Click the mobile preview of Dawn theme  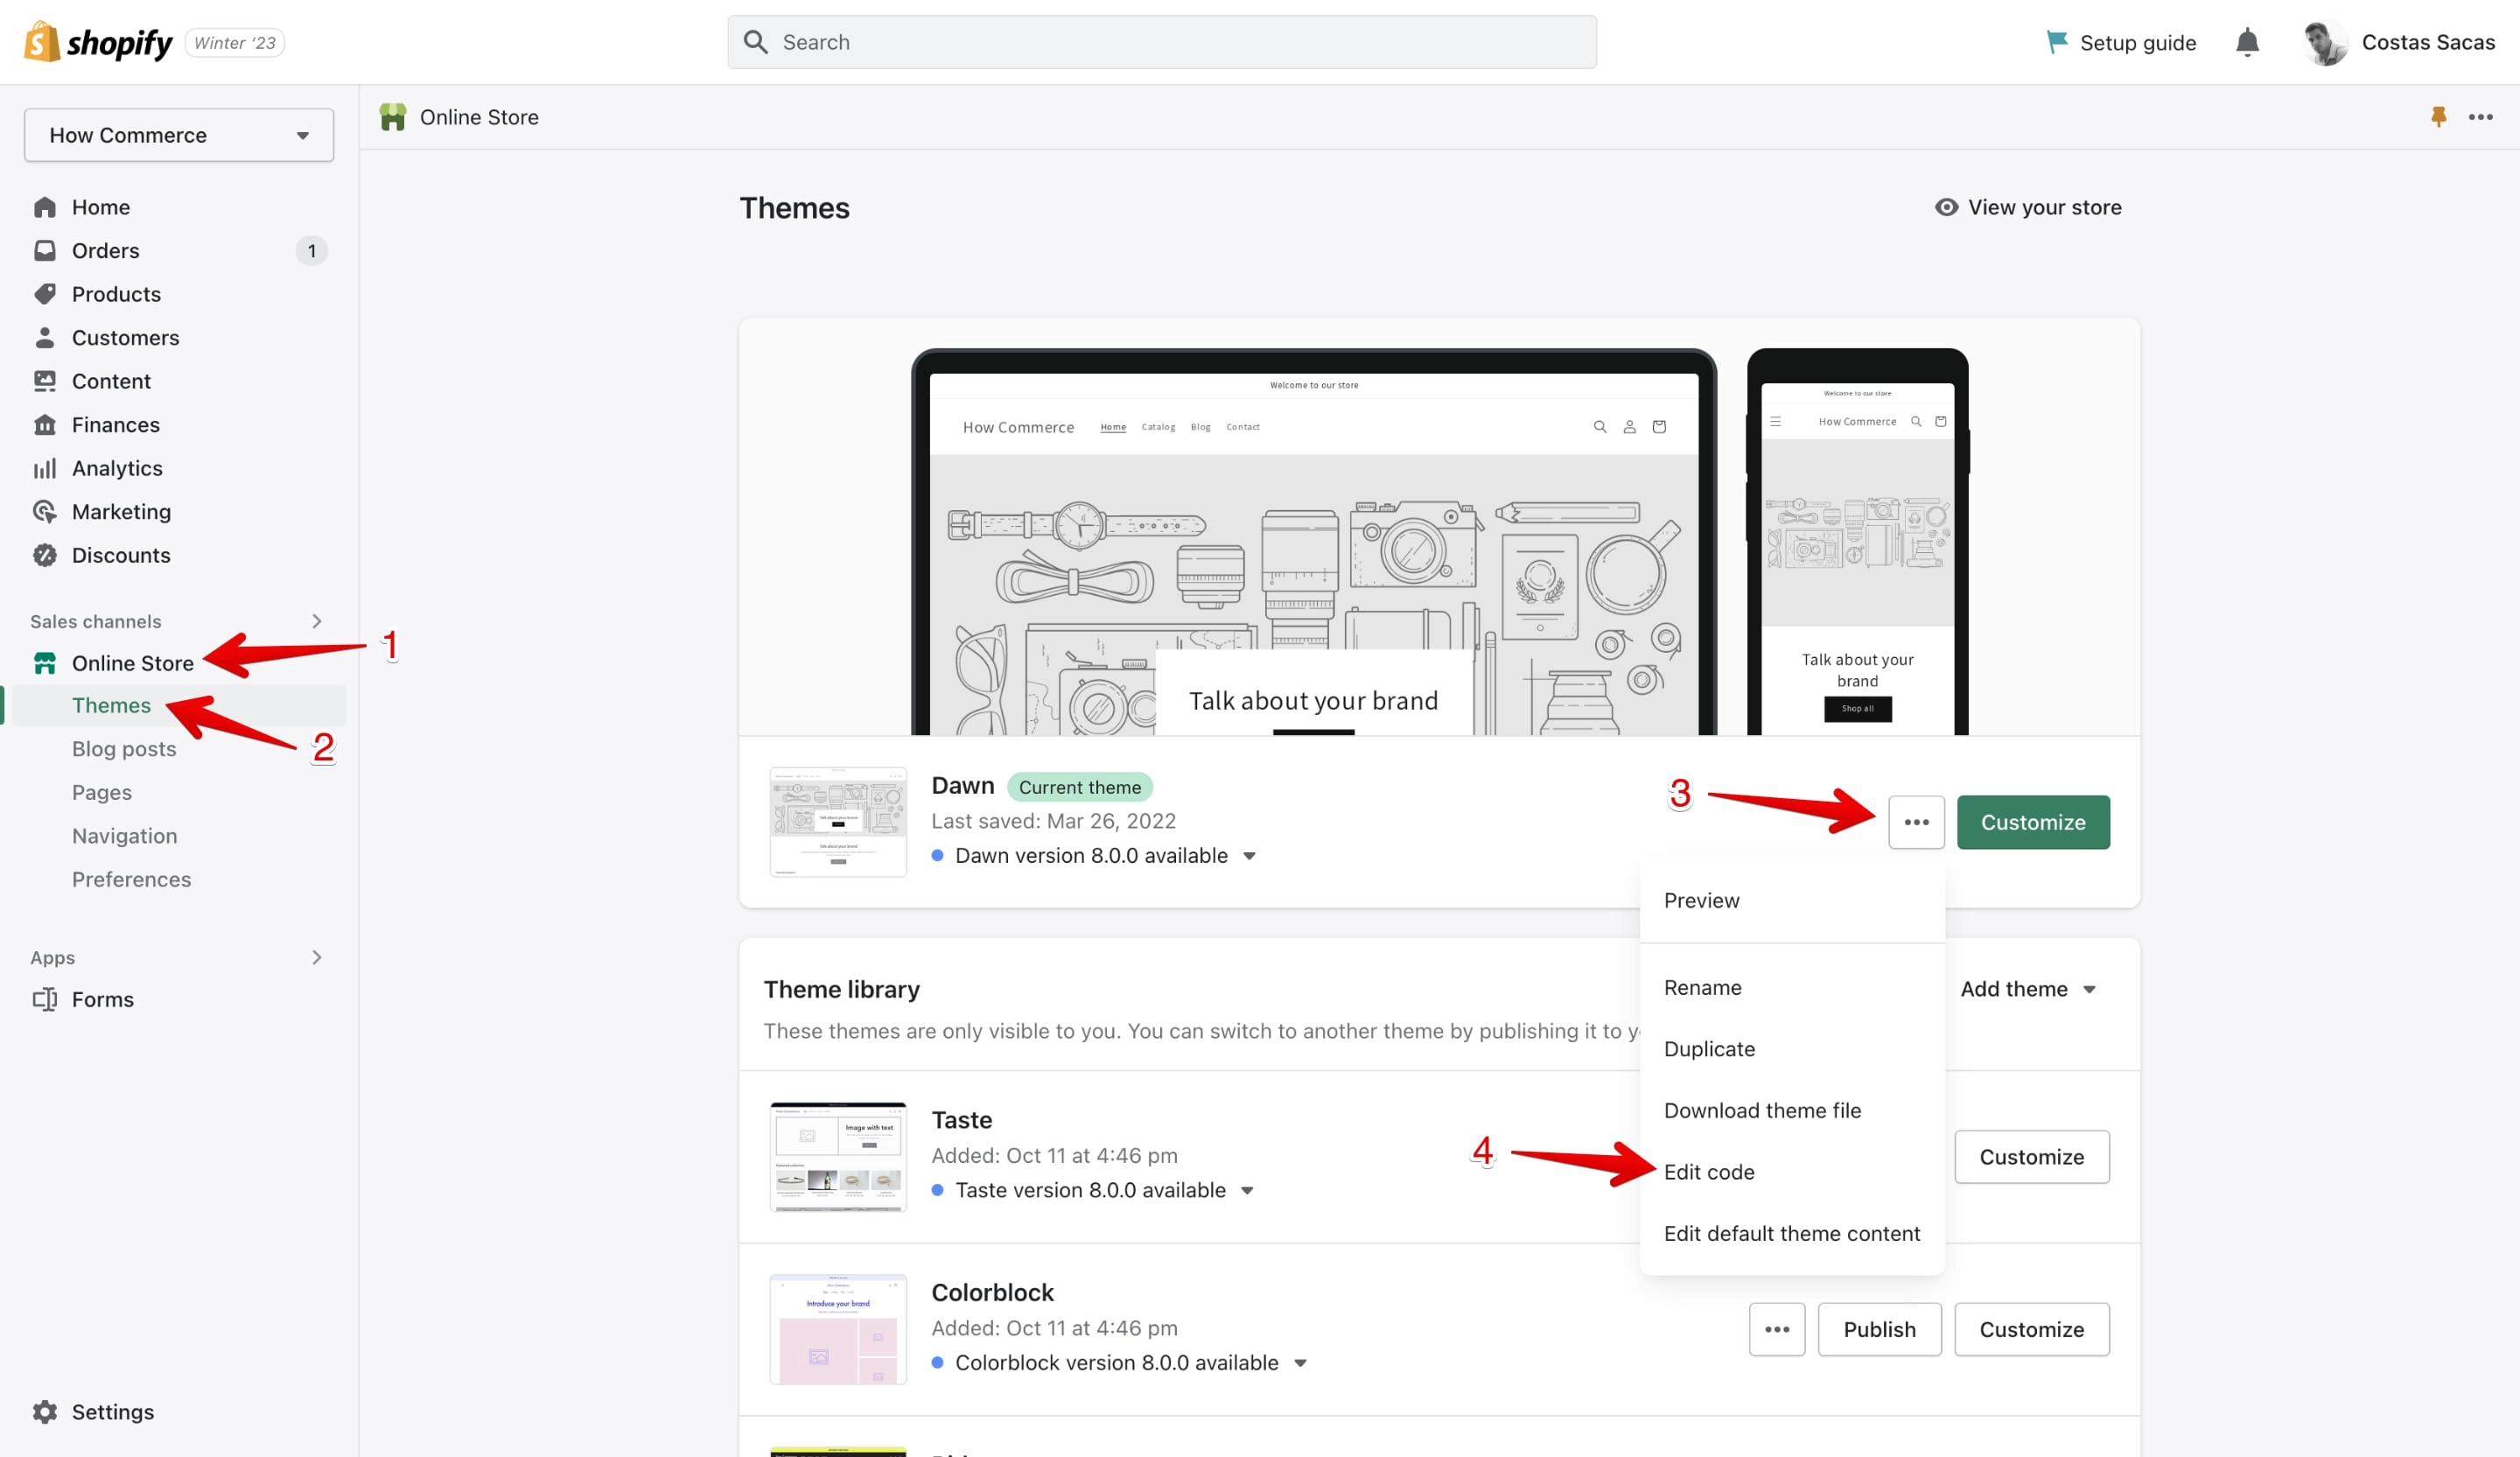[x=1858, y=542]
